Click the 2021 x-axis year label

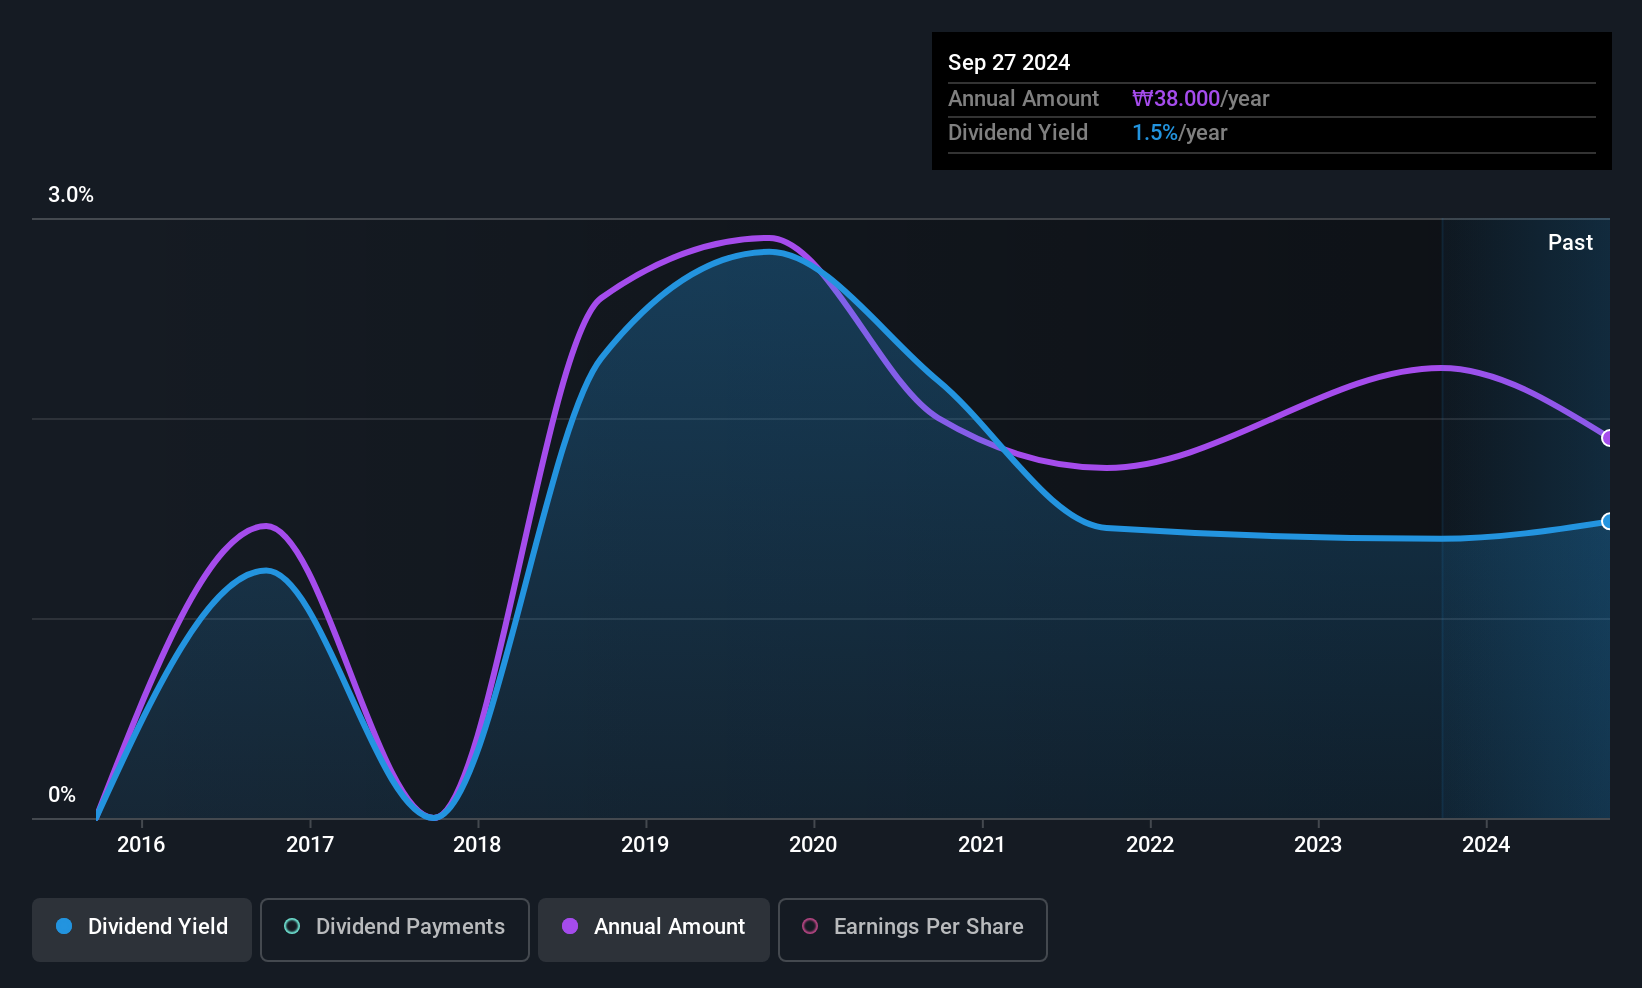point(981,845)
